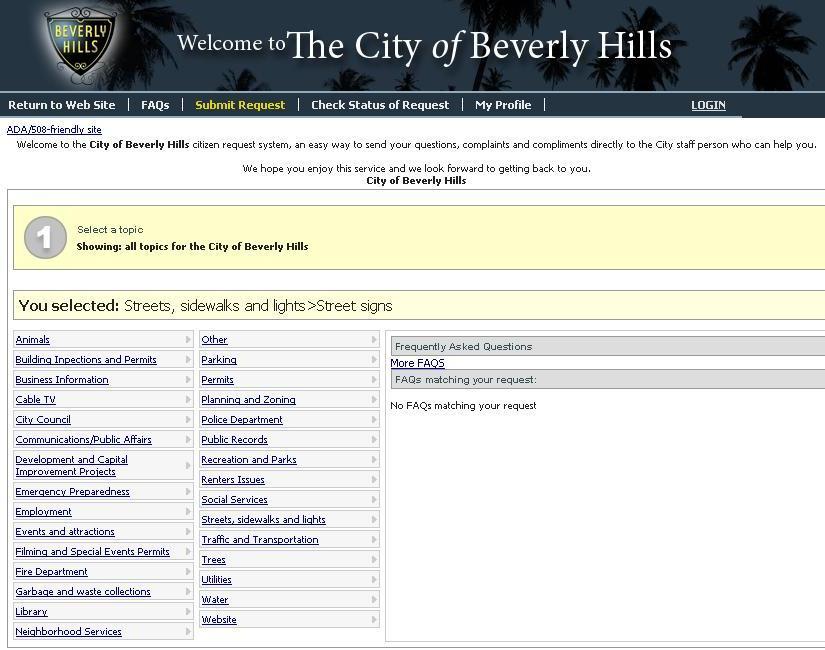Click Return to Web Site

point(62,105)
